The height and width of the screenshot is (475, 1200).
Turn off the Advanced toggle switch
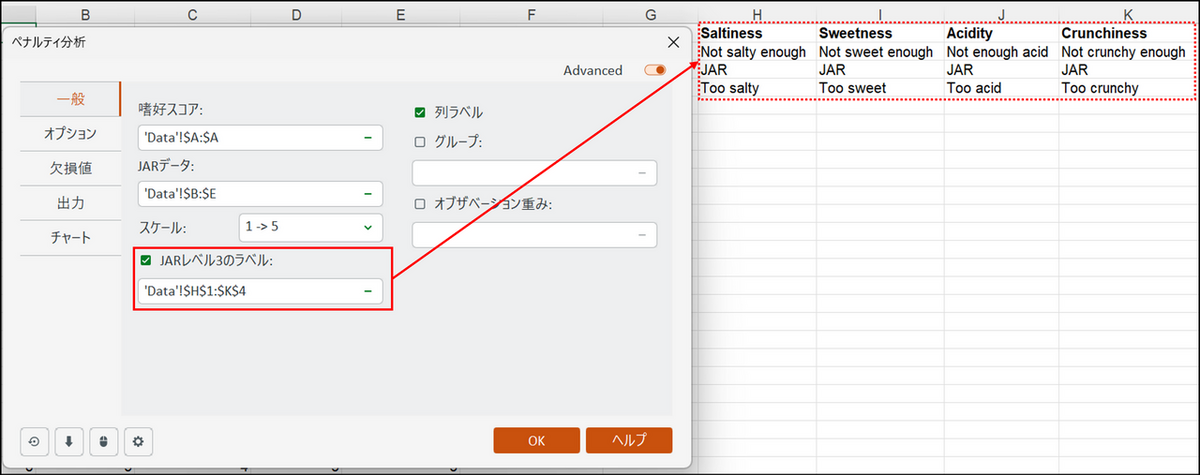pyautogui.click(x=655, y=71)
